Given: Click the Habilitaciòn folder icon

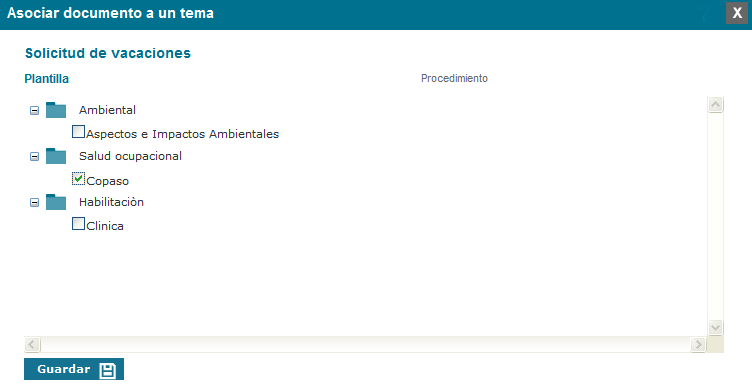Looking at the screenshot, I should pos(56,202).
